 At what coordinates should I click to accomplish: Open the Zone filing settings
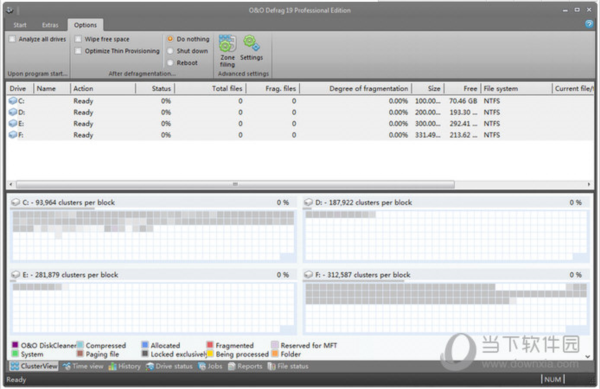point(227,51)
